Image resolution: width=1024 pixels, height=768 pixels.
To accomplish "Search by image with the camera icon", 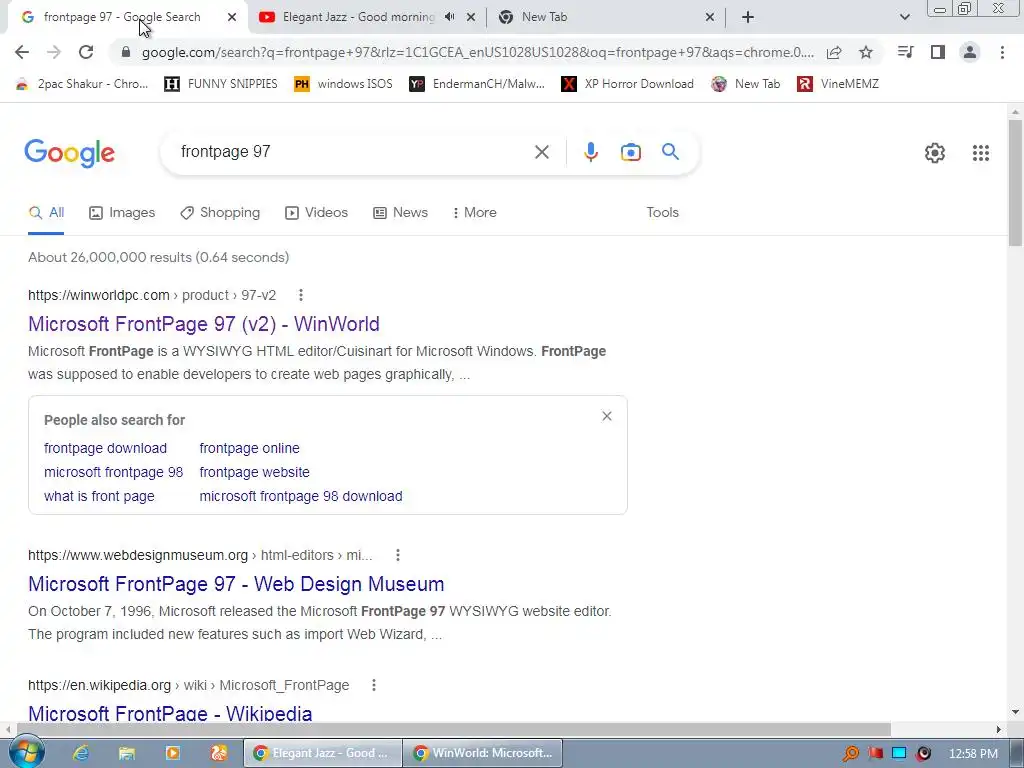I will click(x=630, y=152).
